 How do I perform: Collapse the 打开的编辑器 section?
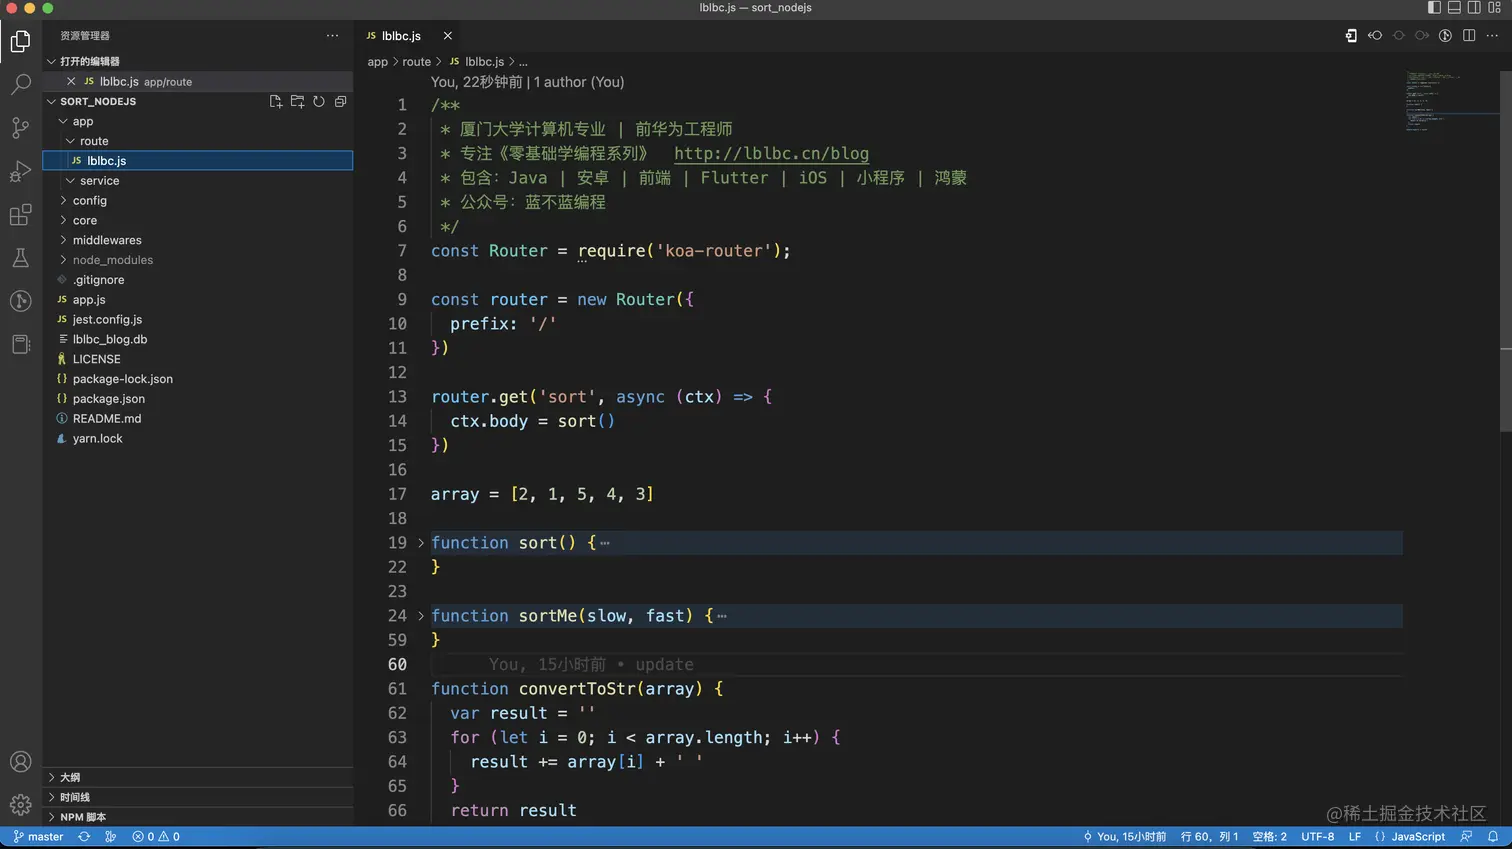198,61
